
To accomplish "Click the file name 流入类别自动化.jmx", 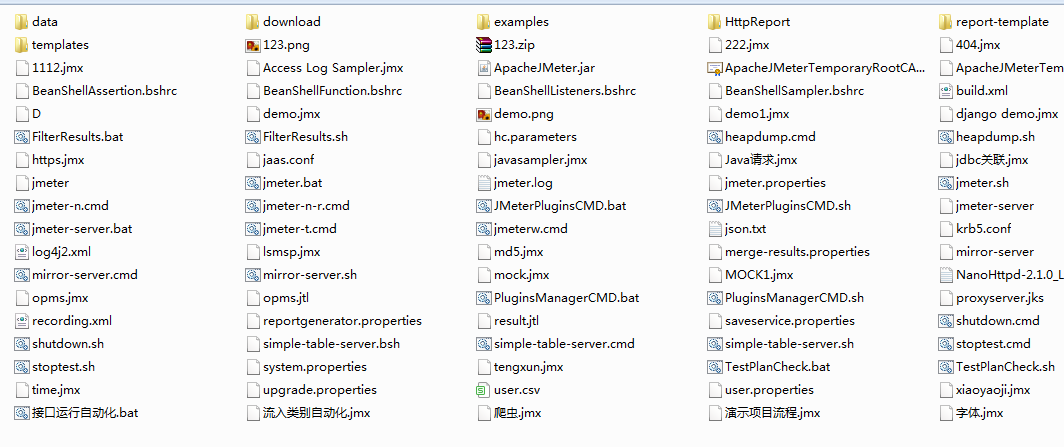I will [317, 413].
